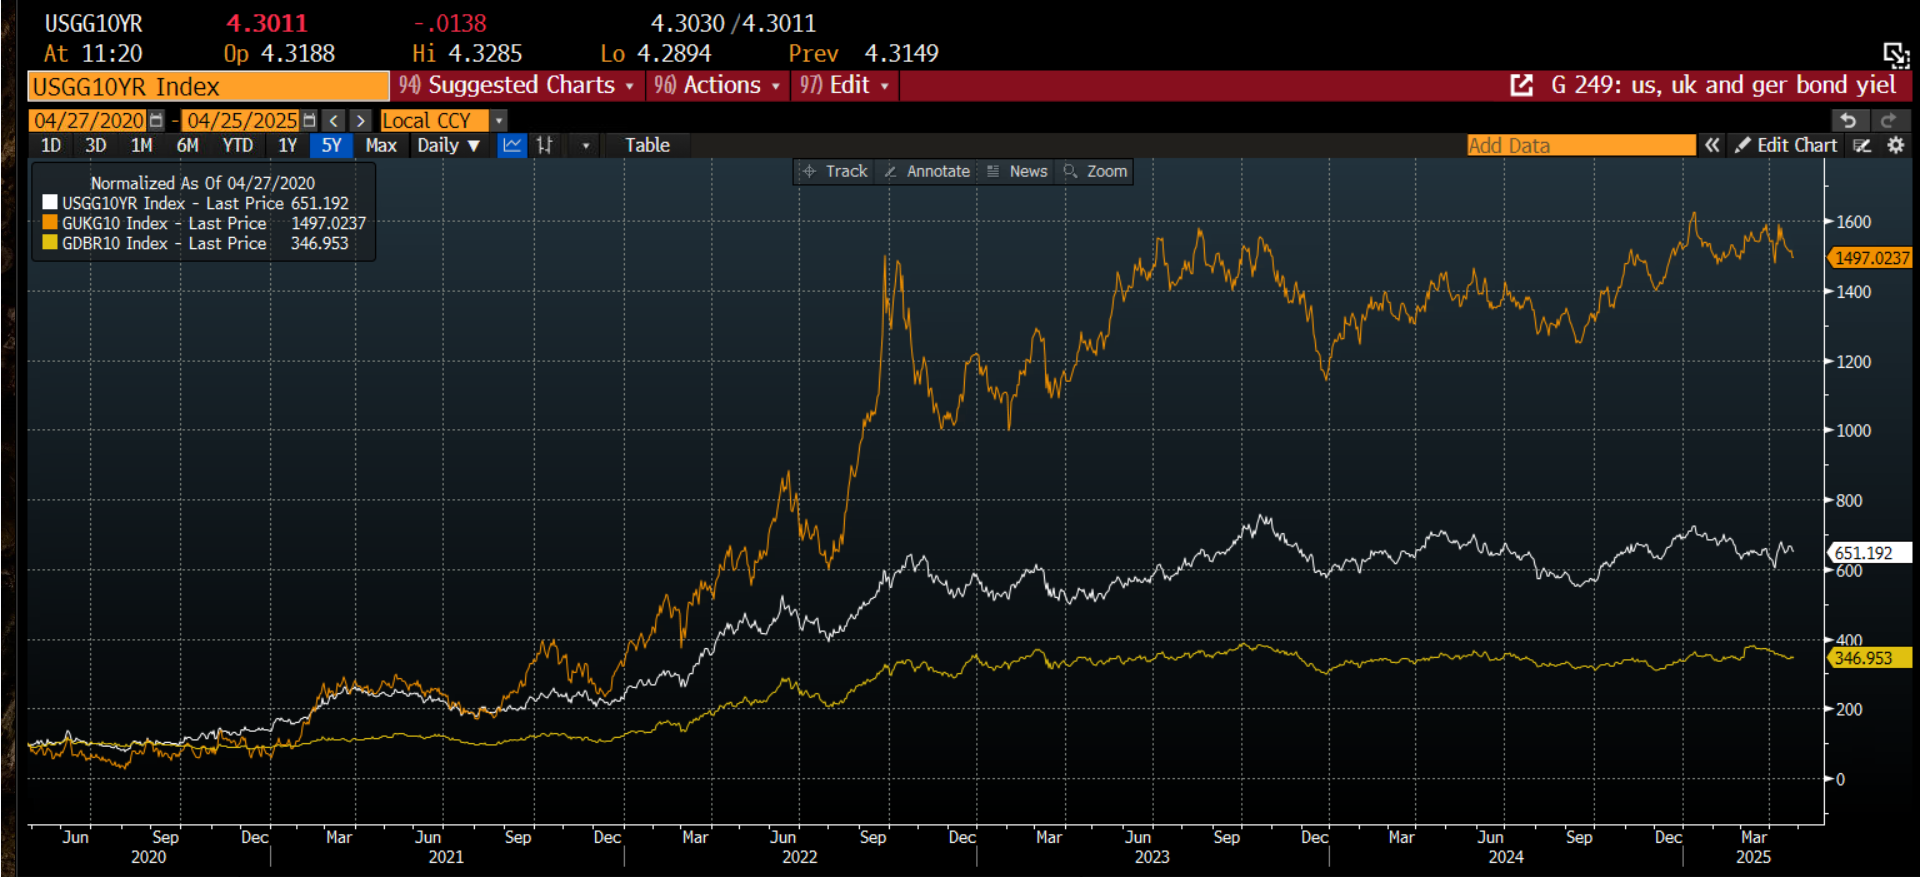Viewport: 1920px width, 877px height.
Task: Click the orange GUKG10 legend color swatch
Action: [x=50, y=223]
